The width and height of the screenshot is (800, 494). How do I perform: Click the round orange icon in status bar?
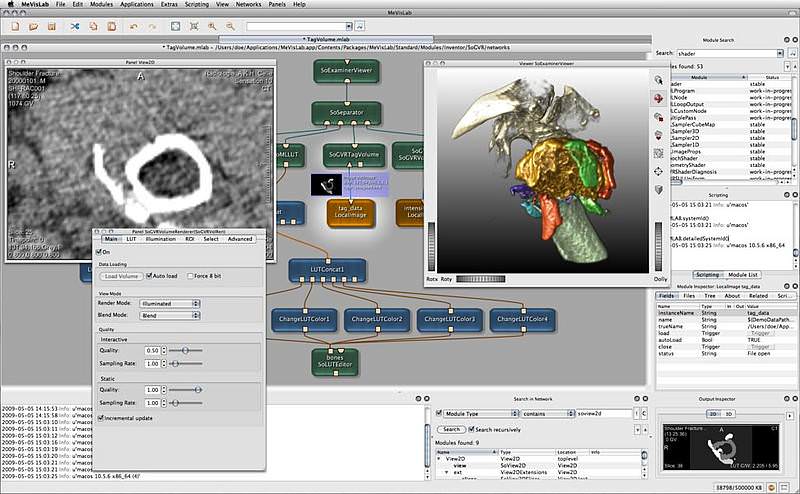pos(771,488)
